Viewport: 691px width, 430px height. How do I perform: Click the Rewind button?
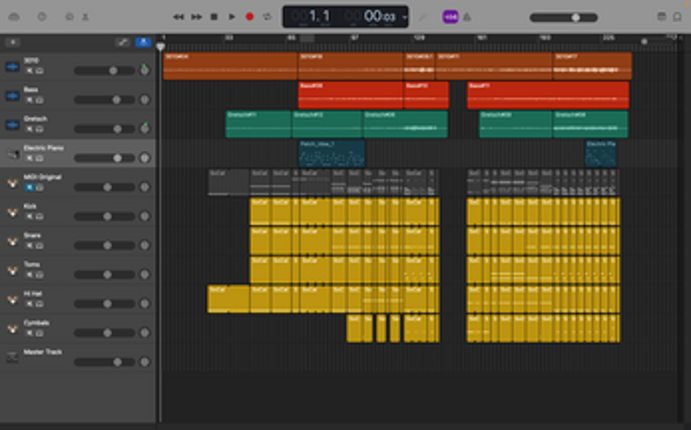[x=178, y=17]
